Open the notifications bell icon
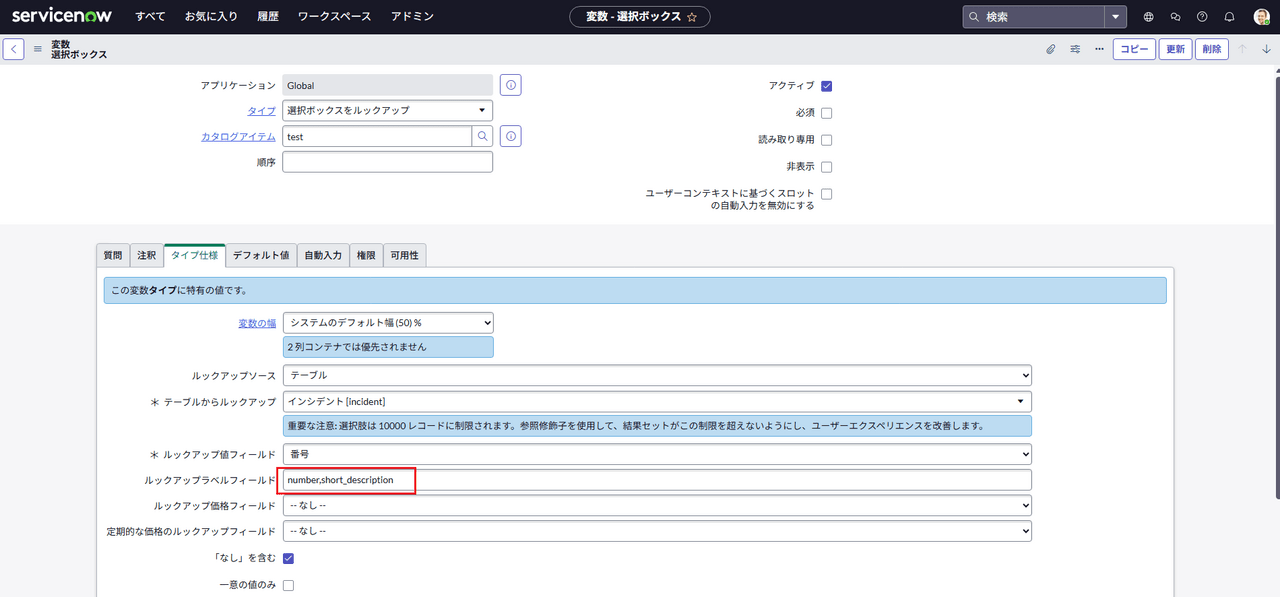This screenshot has height=597, width=1280. [x=1229, y=17]
